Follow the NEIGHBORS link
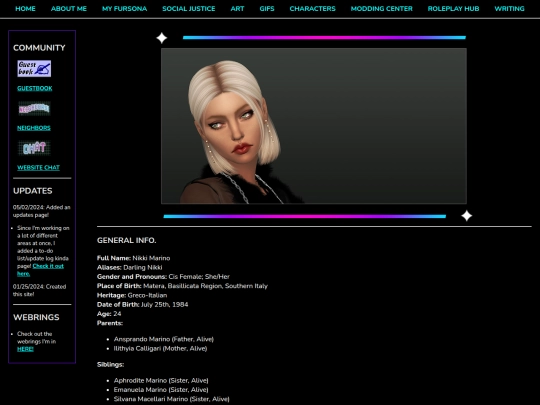Viewport: 540px width, 405px height. click(34, 128)
